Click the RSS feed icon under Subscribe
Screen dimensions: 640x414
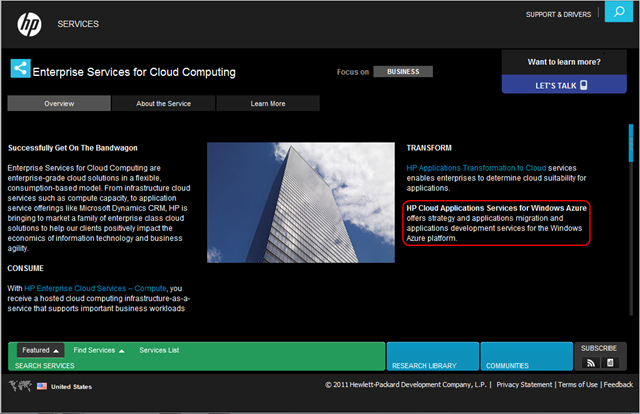pos(591,363)
